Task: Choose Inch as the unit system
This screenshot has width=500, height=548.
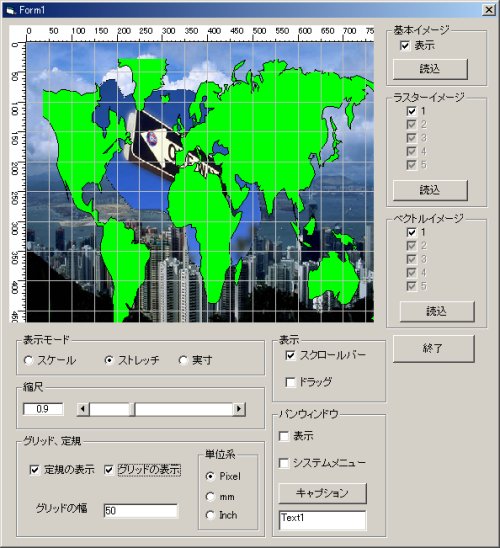Action: coord(210,515)
